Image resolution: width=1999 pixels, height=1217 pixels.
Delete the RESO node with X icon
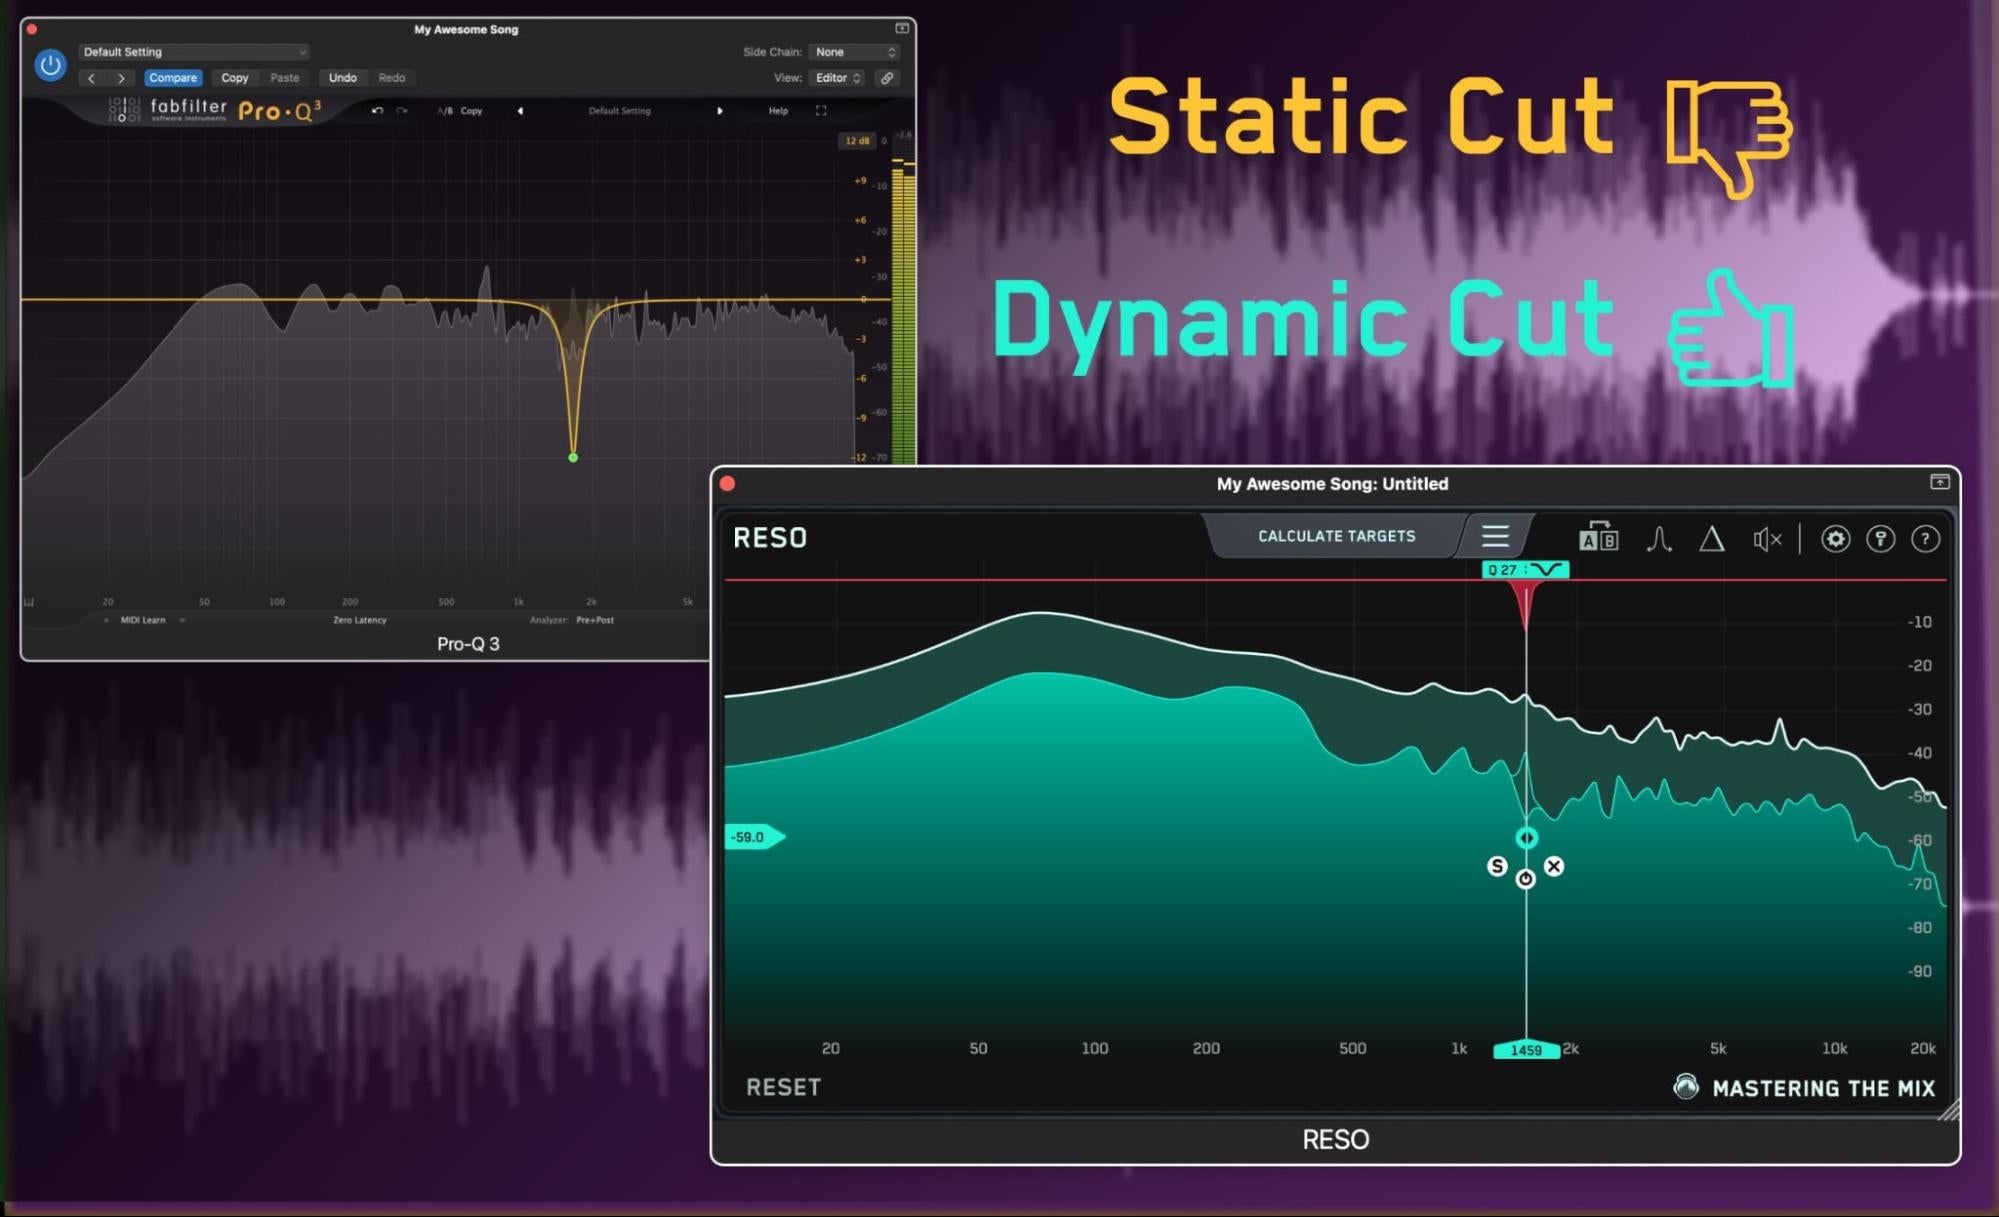click(1553, 866)
